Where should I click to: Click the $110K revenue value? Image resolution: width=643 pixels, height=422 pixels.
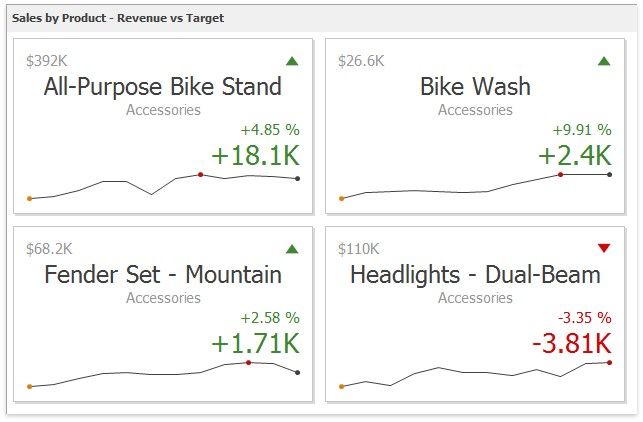[359, 248]
